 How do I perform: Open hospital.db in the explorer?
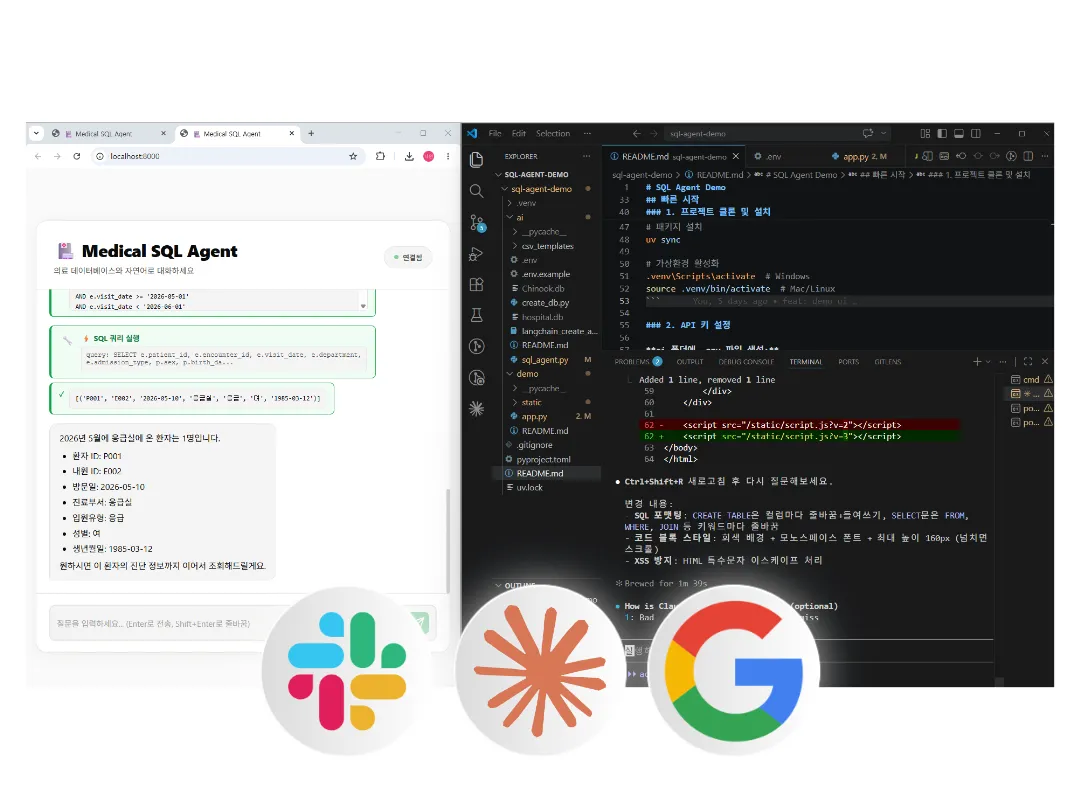click(542, 317)
